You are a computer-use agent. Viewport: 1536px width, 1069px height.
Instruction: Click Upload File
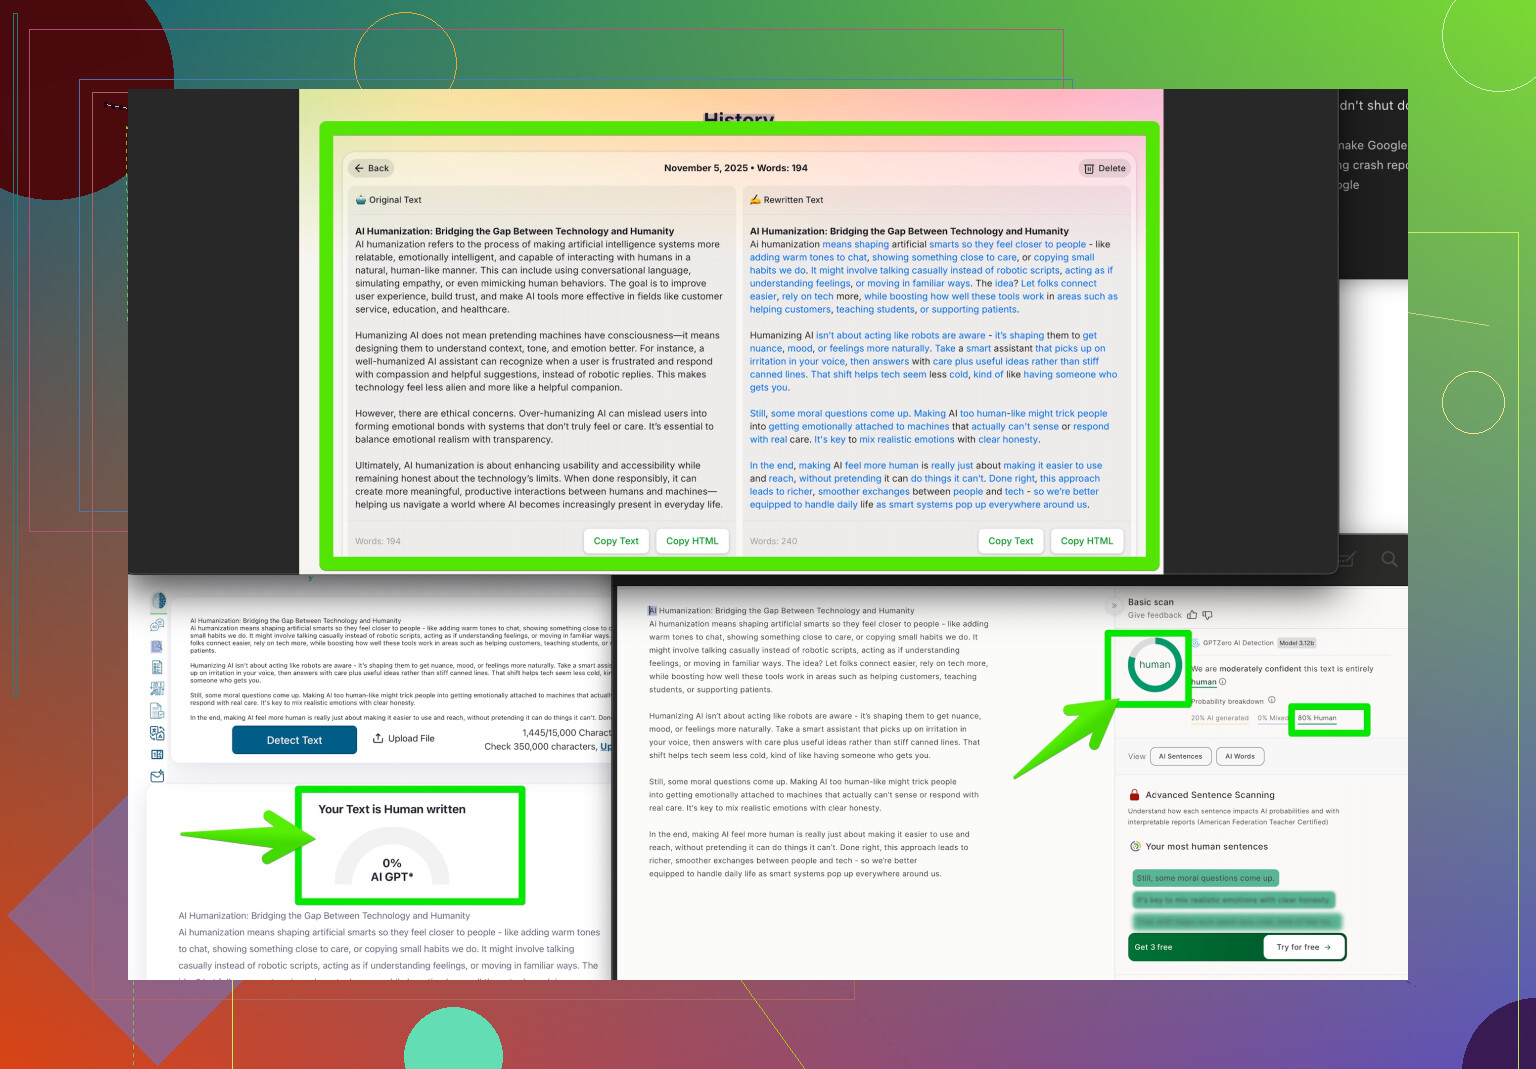tap(404, 739)
